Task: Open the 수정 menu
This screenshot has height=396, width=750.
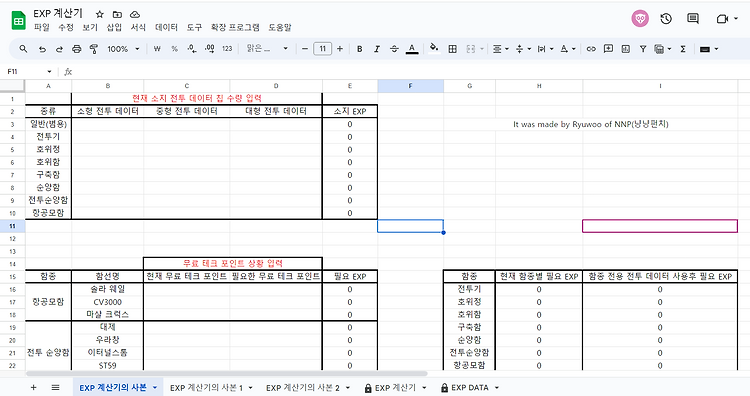Action: click(66, 27)
